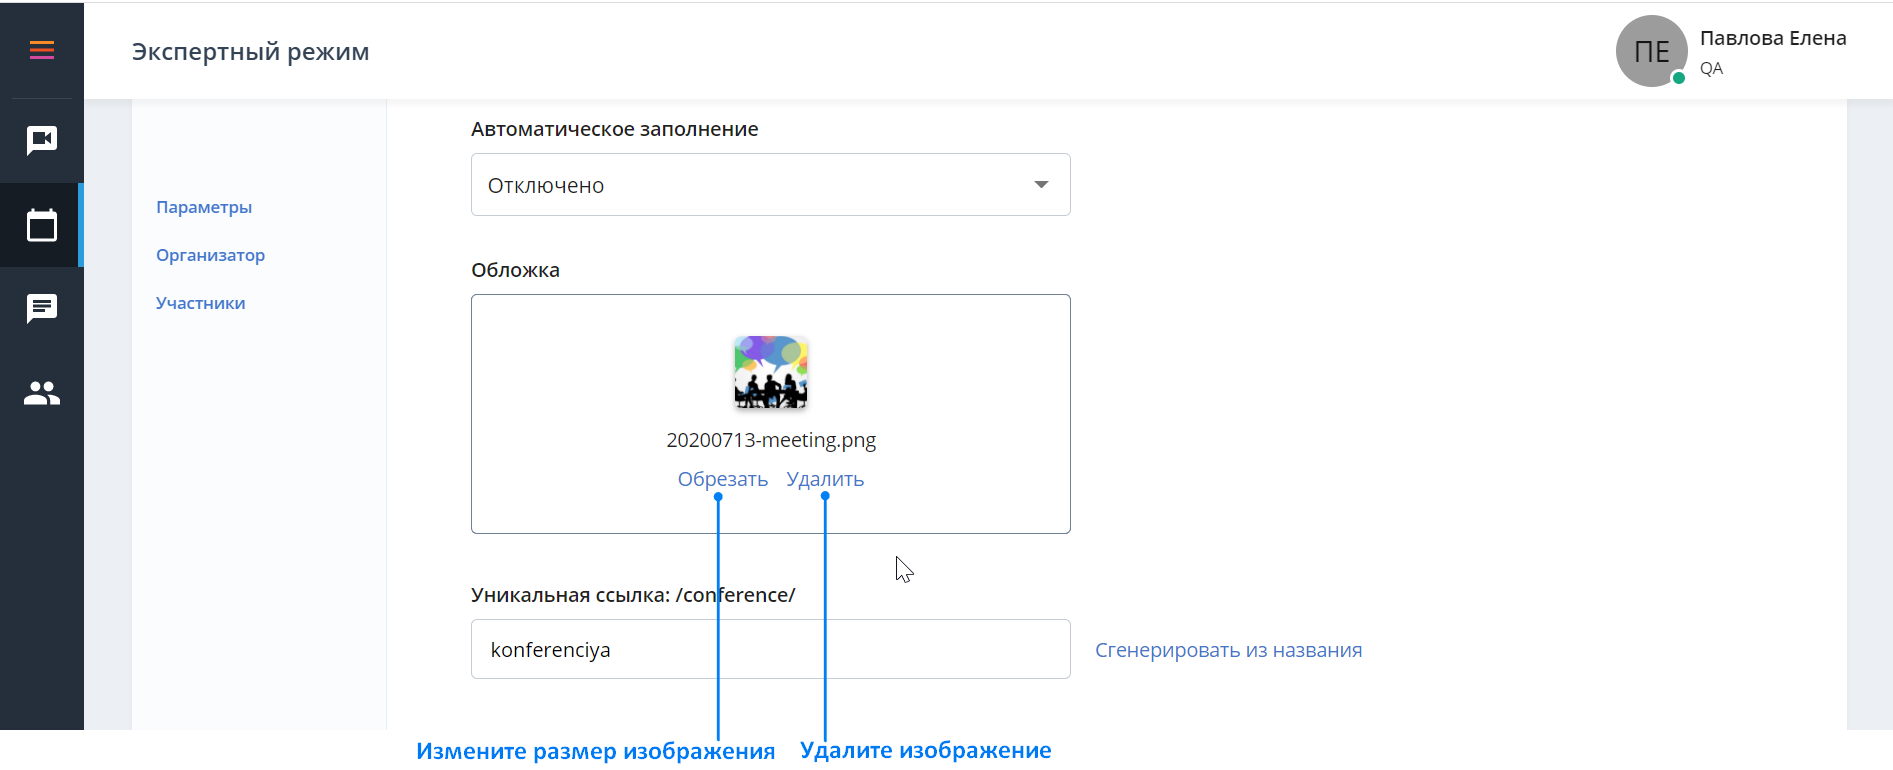Expand the Автоматическое заполнение dropdown
The height and width of the screenshot is (770, 1893).
point(770,185)
